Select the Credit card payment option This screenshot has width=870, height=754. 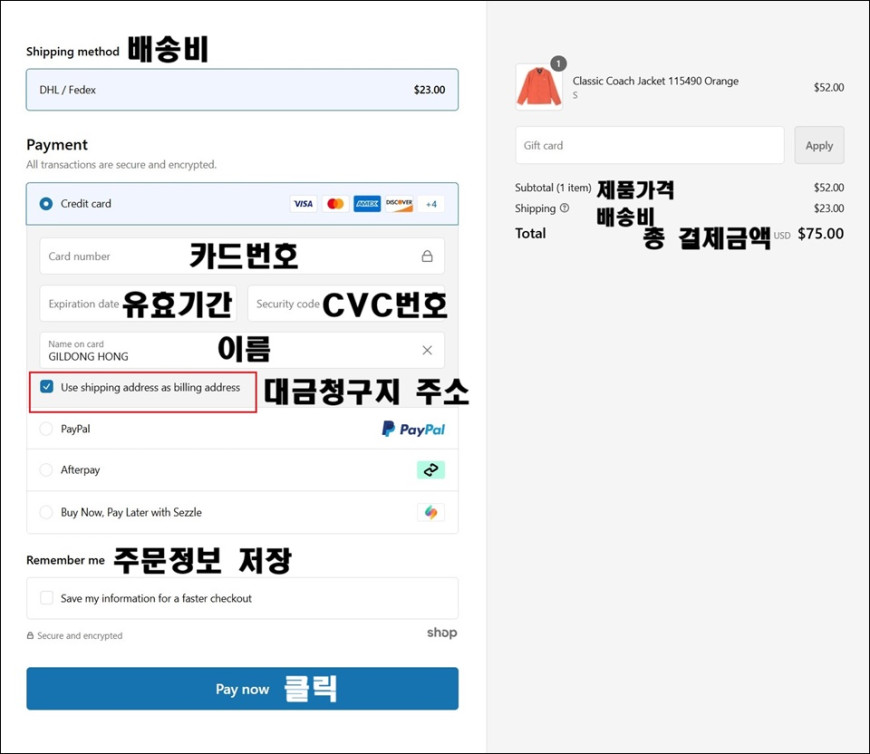[x=46, y=204]
